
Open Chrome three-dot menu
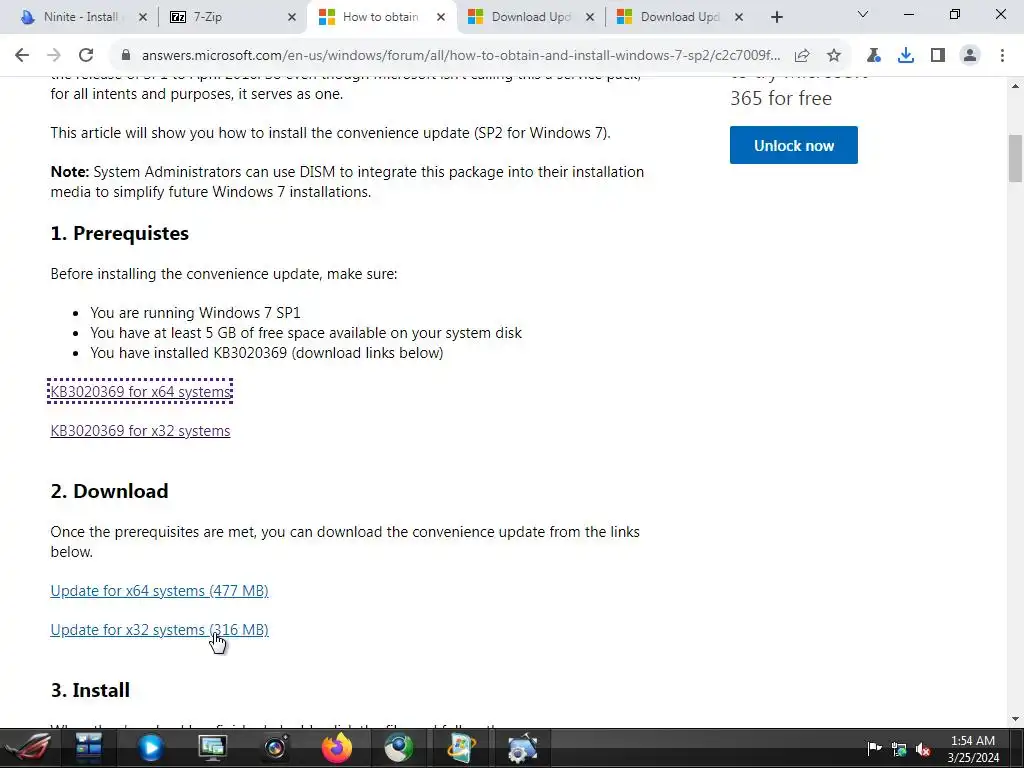click(x=1002, y=55)
